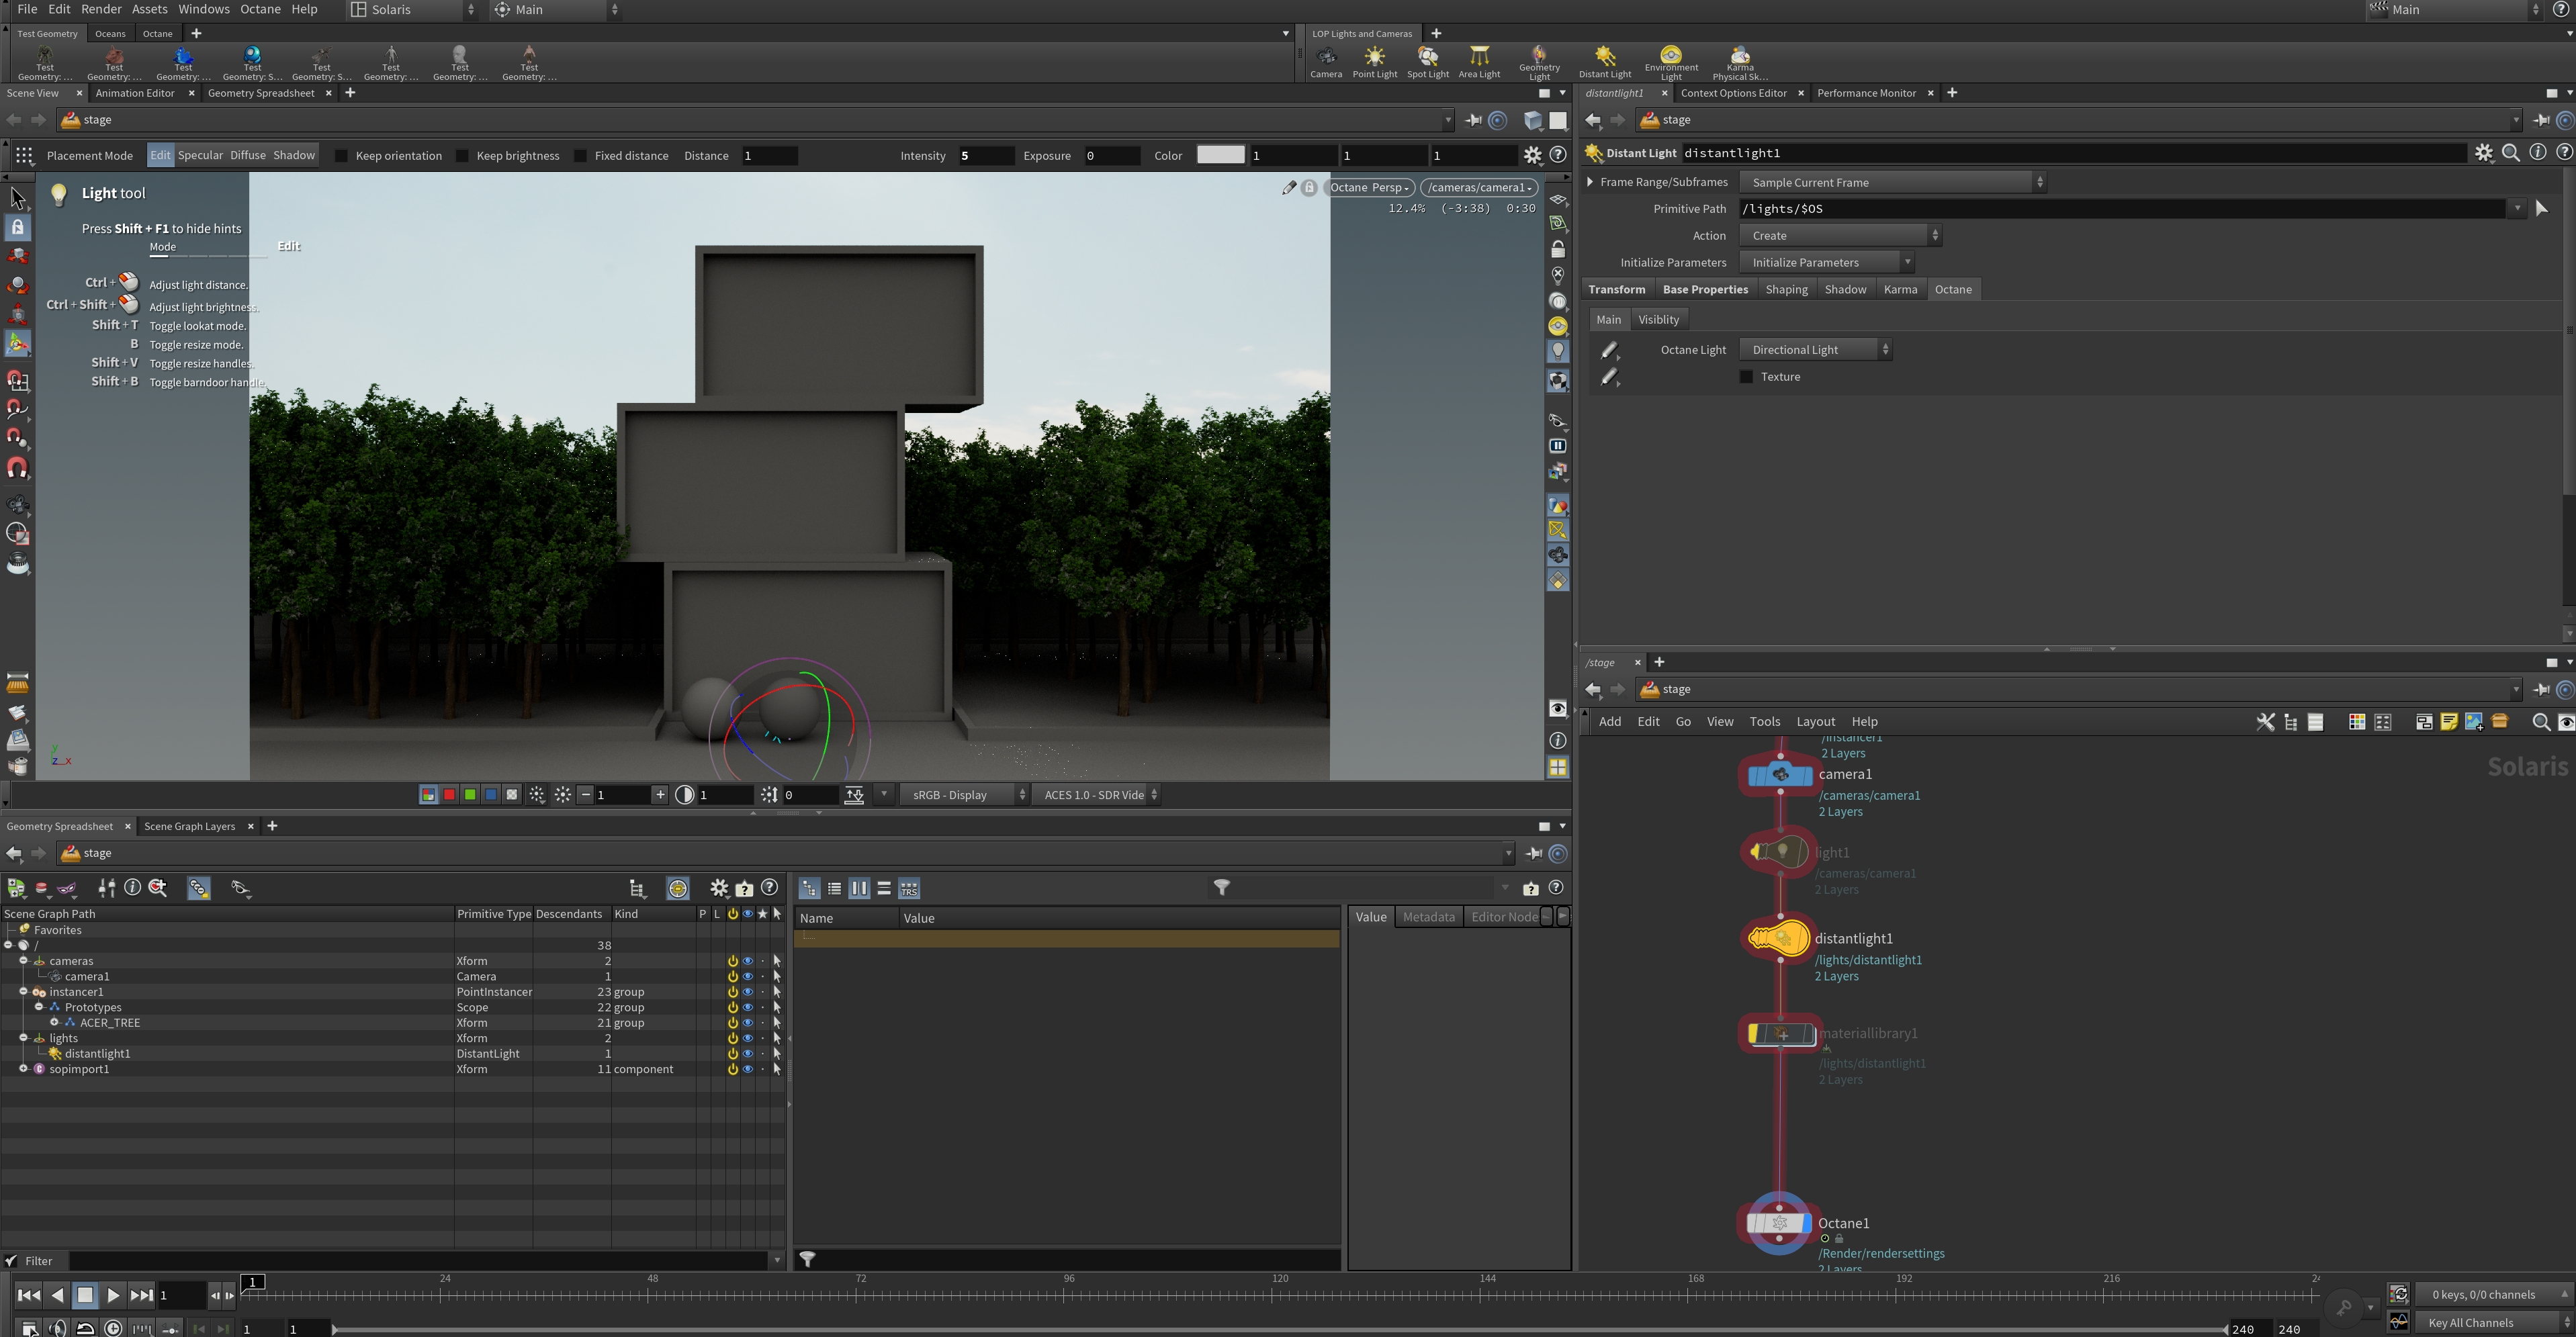Open the Octane Light type dropdown
The height and width of the screenshot is (1337, 2576).
tap(1815, 349)
